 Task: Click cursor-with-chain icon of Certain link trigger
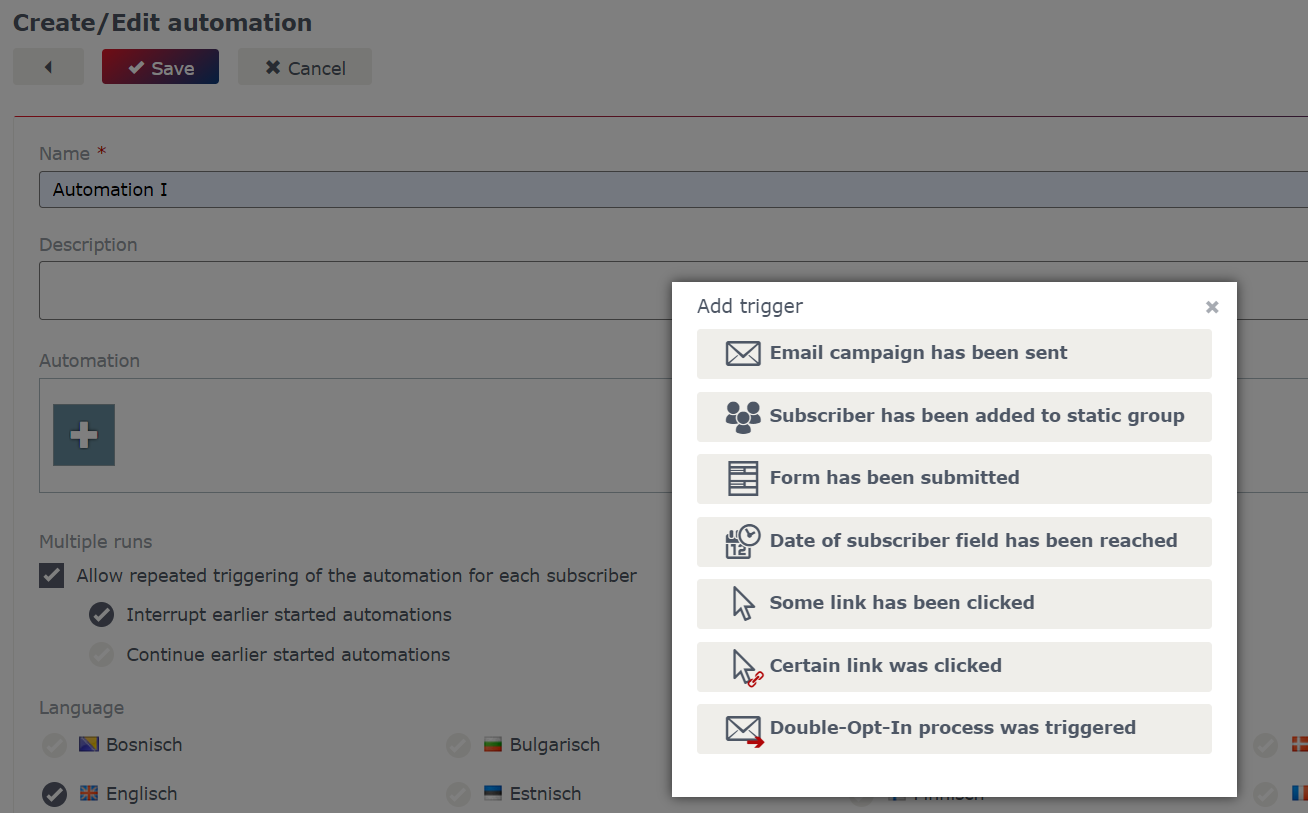tap(747, 667)
